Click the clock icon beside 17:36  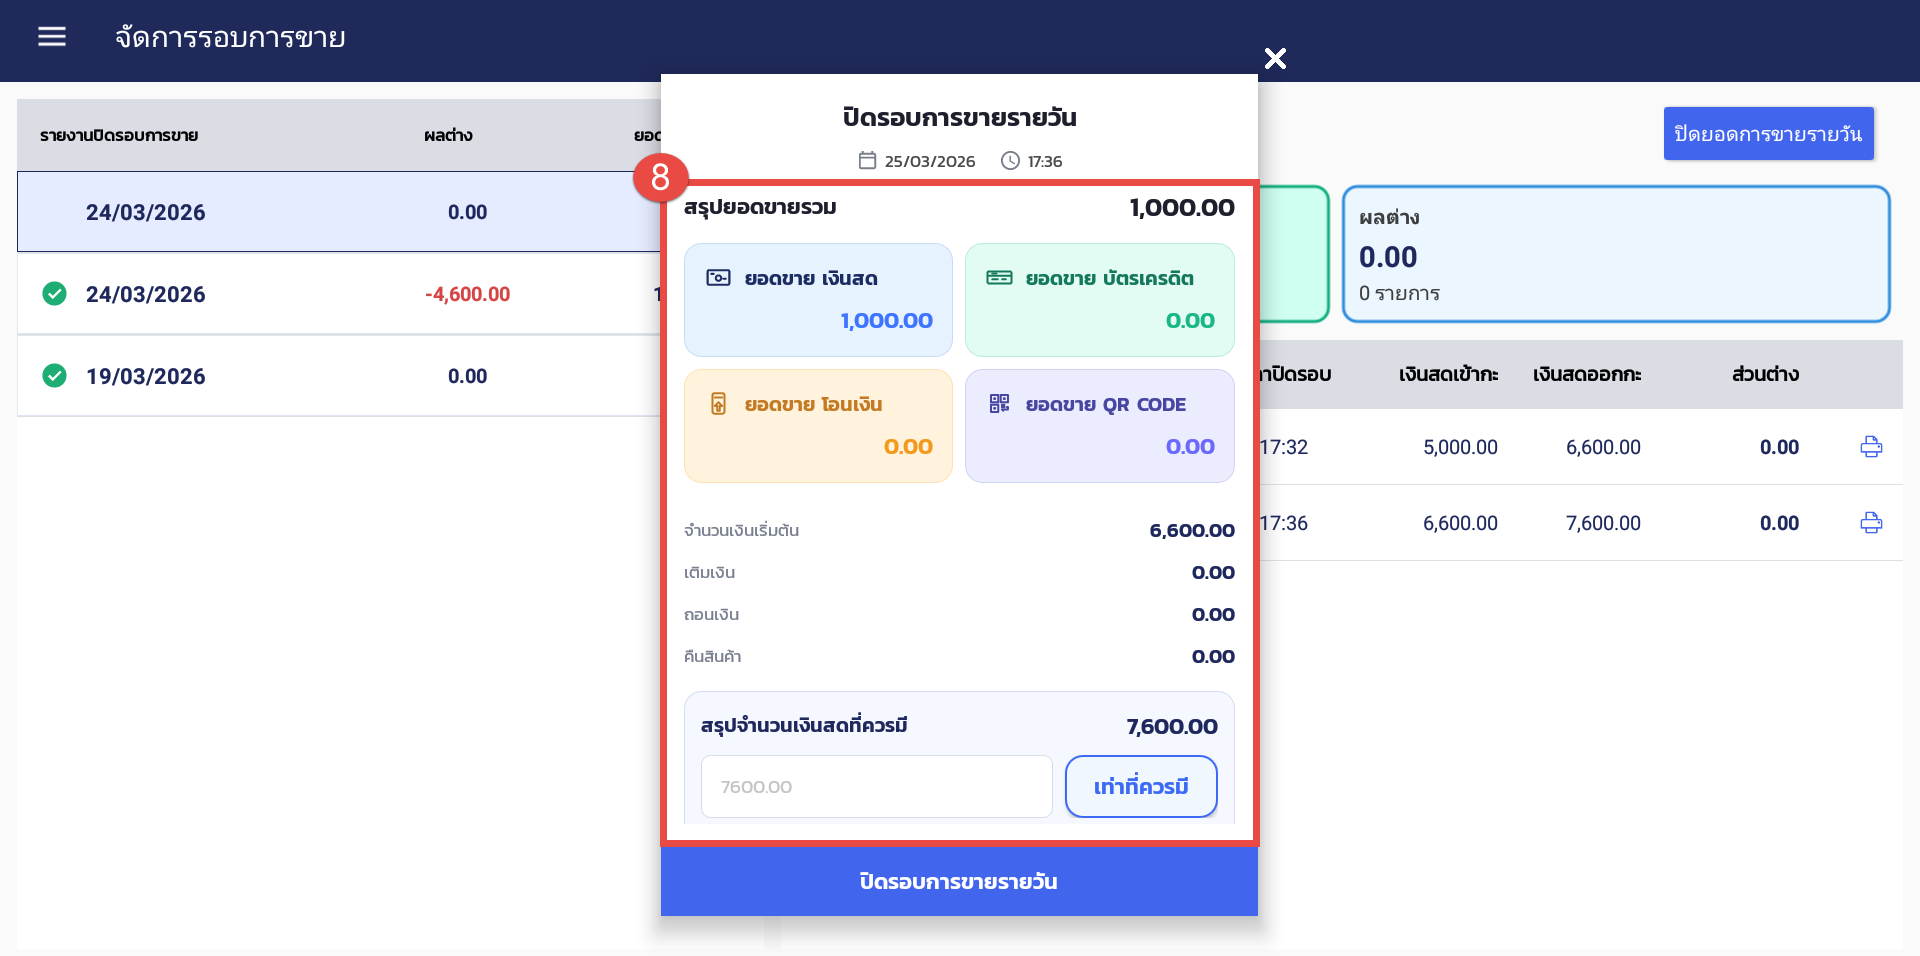pos(1010,161)
